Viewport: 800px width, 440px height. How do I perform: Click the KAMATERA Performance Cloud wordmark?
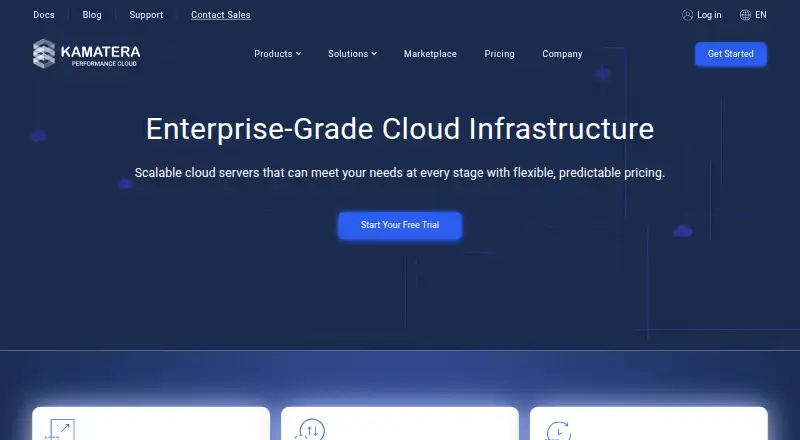pyautogui.click(x=100, y=55)
